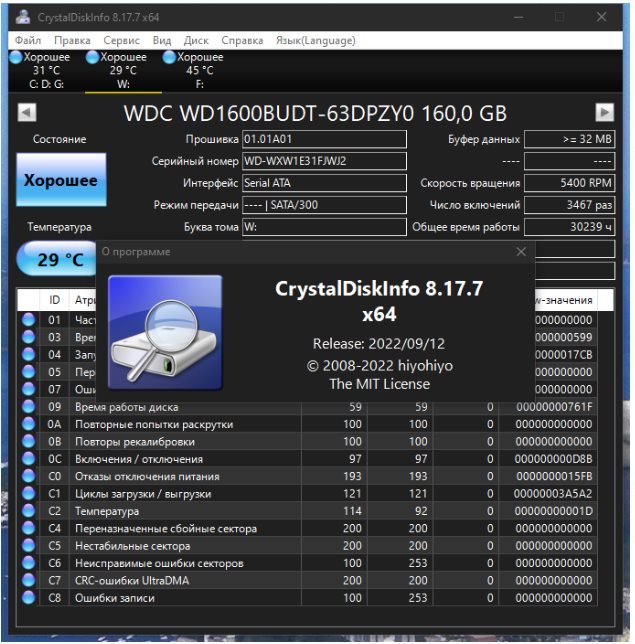Open the Правка menu
Screen dimensions: 635x644
(72, 40)
